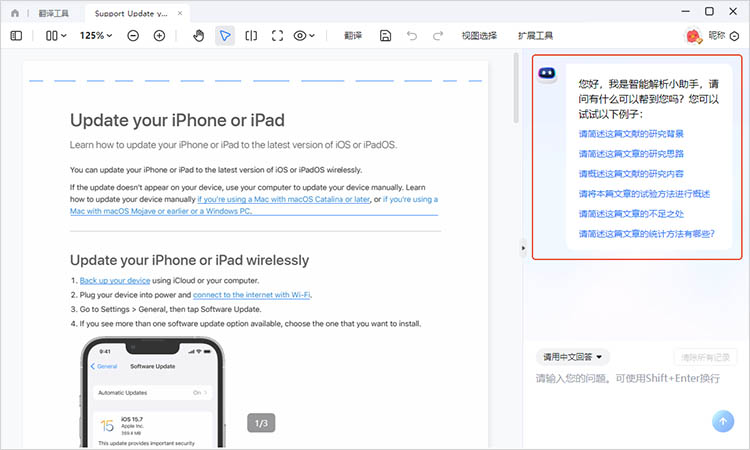Click heading Update your iPhone or iPad wirelessly
750x450 pixels.
tap(189, 260)
